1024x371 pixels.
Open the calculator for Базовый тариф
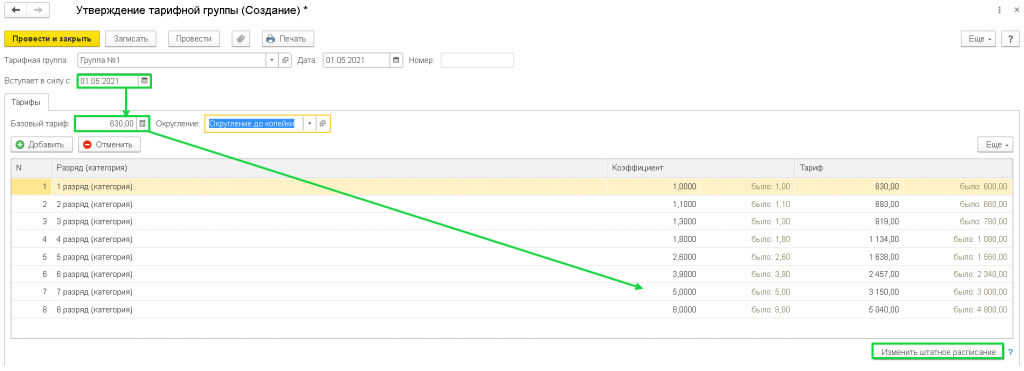pos(142,123)
